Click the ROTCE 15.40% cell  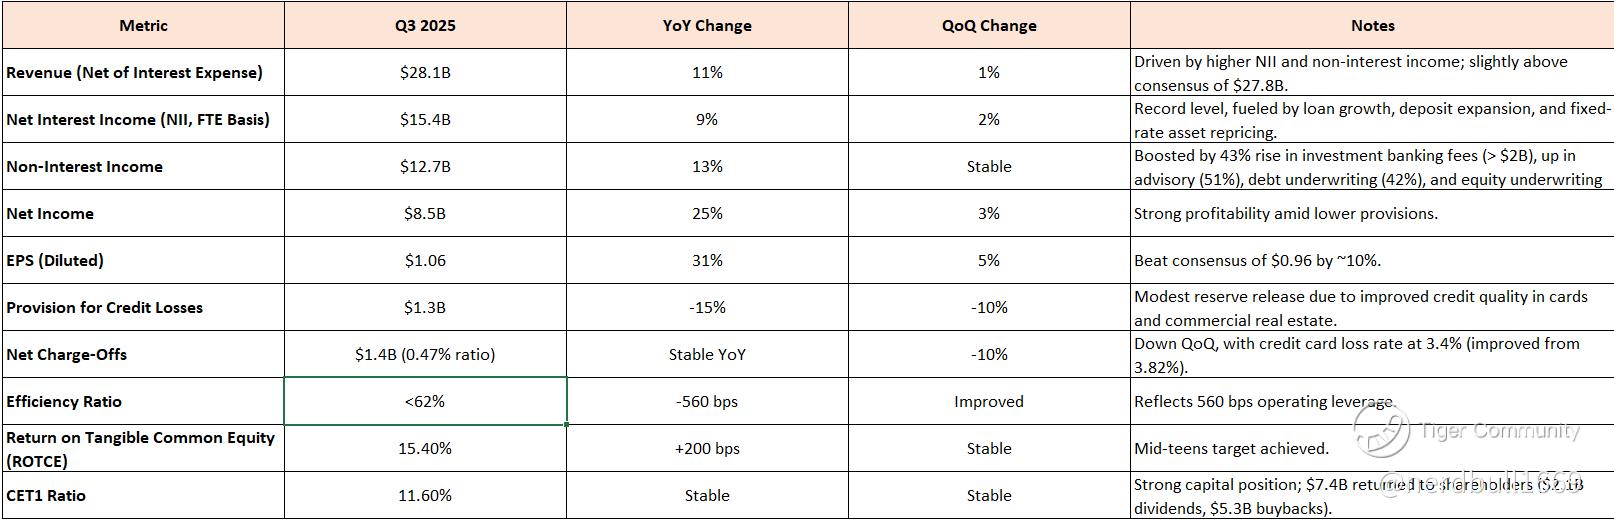click(x=425, y=449)
